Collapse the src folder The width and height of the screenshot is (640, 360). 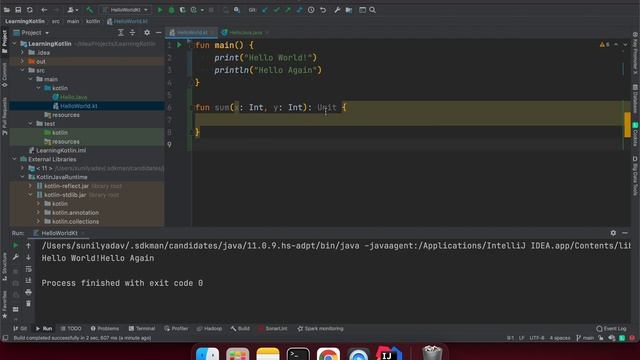[22, 70]
